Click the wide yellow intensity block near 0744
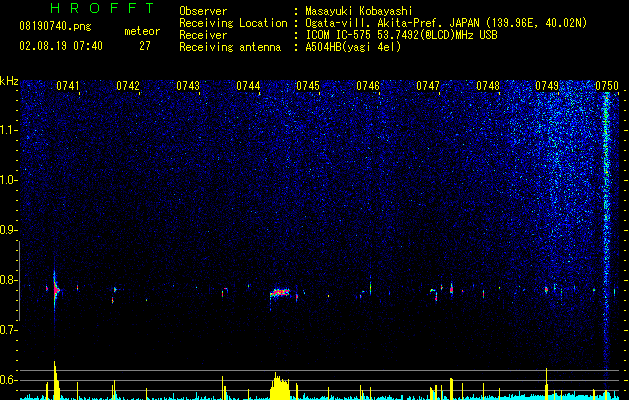Screen dimensions: 629x400 click(x=280, y=386)
